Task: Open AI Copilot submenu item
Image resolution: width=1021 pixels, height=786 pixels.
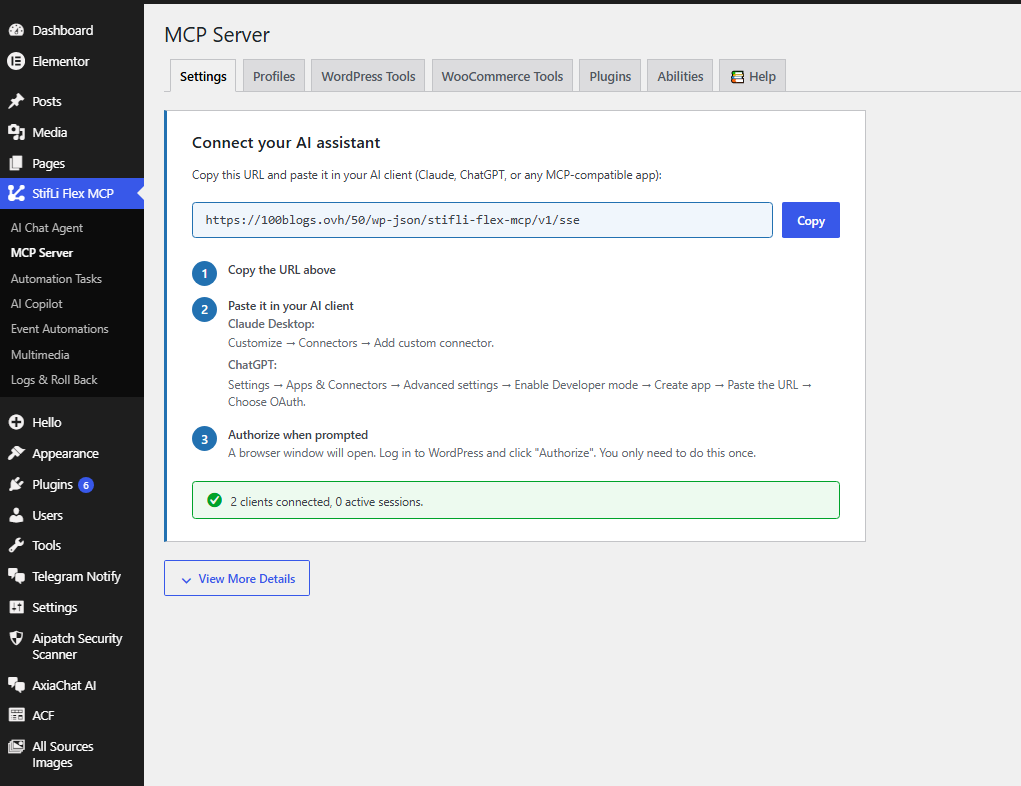Action: (36, 304)
